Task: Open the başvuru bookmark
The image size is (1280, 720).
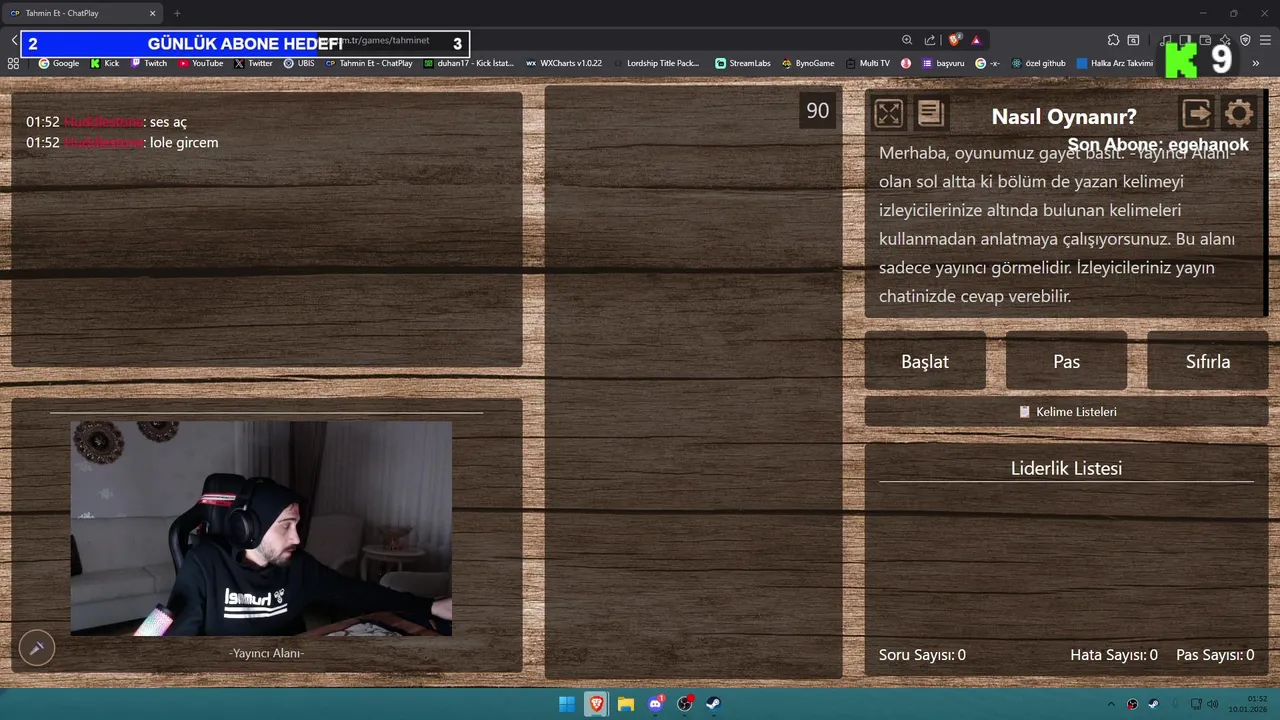Action: (x=943, y=63)
